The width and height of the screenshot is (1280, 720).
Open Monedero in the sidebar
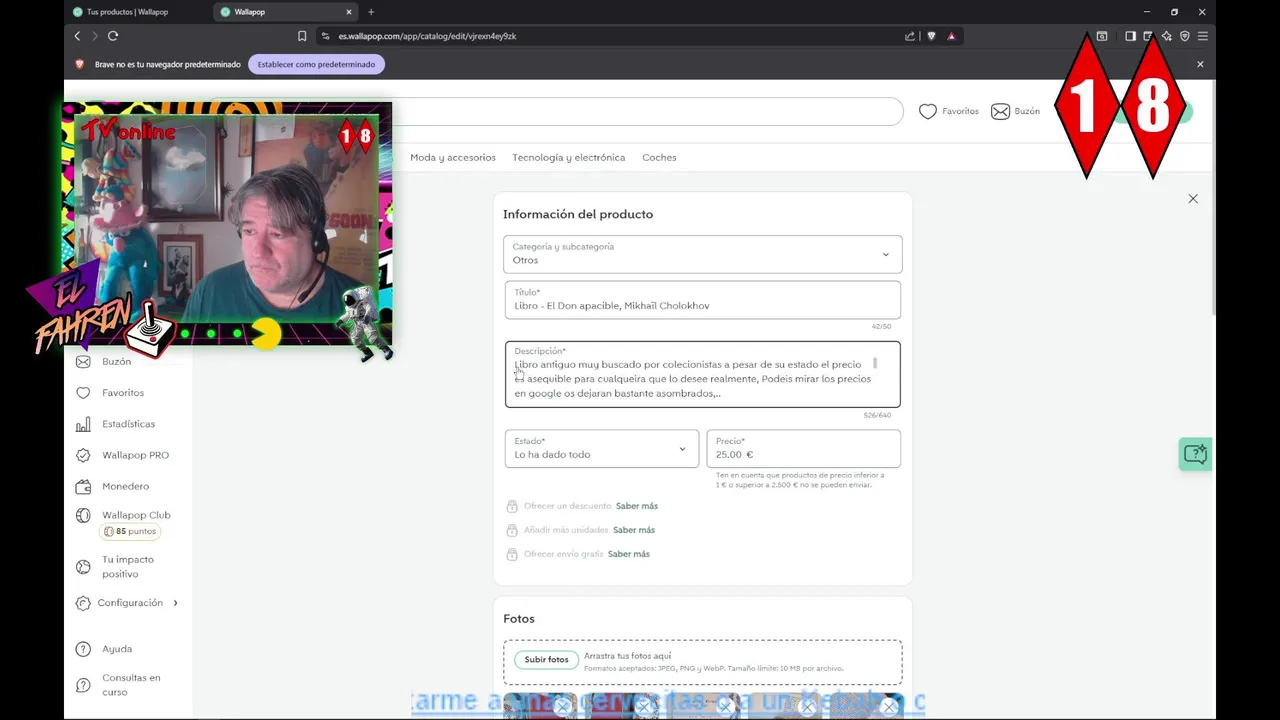pos(125,486)
